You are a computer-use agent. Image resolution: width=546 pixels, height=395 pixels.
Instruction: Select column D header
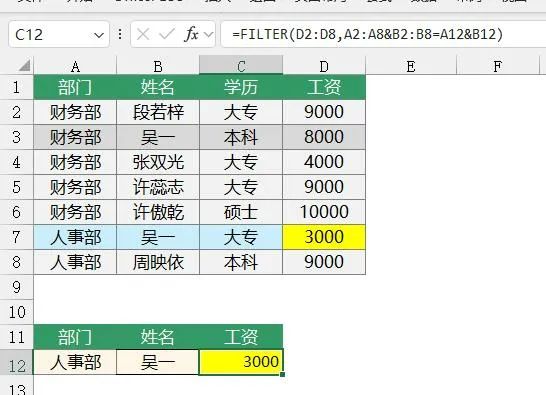pyautogui.click(x=324, y=66)
